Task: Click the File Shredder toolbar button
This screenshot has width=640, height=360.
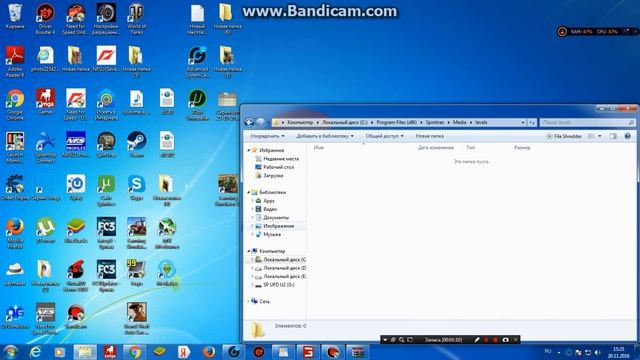Action: 564,136
